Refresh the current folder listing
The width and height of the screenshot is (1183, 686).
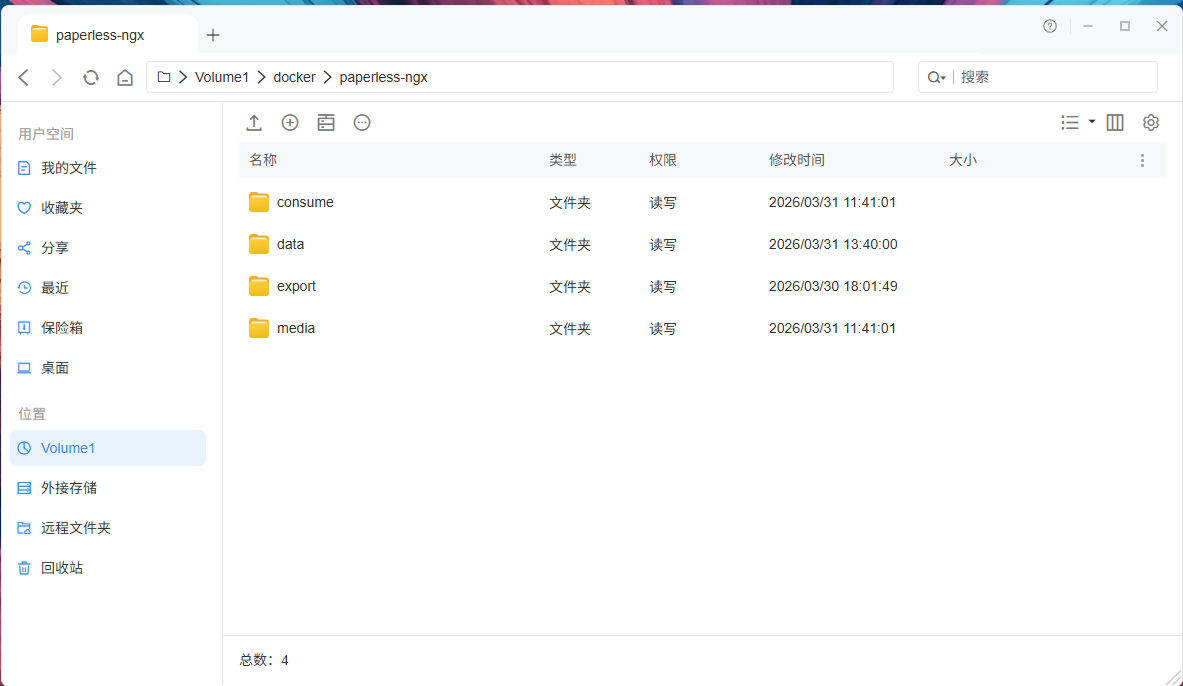pos(91,77)
